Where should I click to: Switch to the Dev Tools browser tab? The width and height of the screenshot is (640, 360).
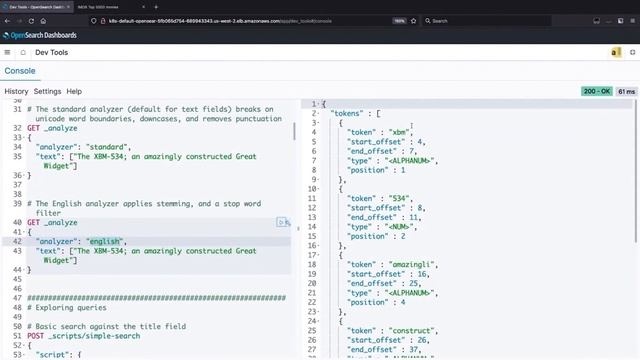(x=37, y=7)
